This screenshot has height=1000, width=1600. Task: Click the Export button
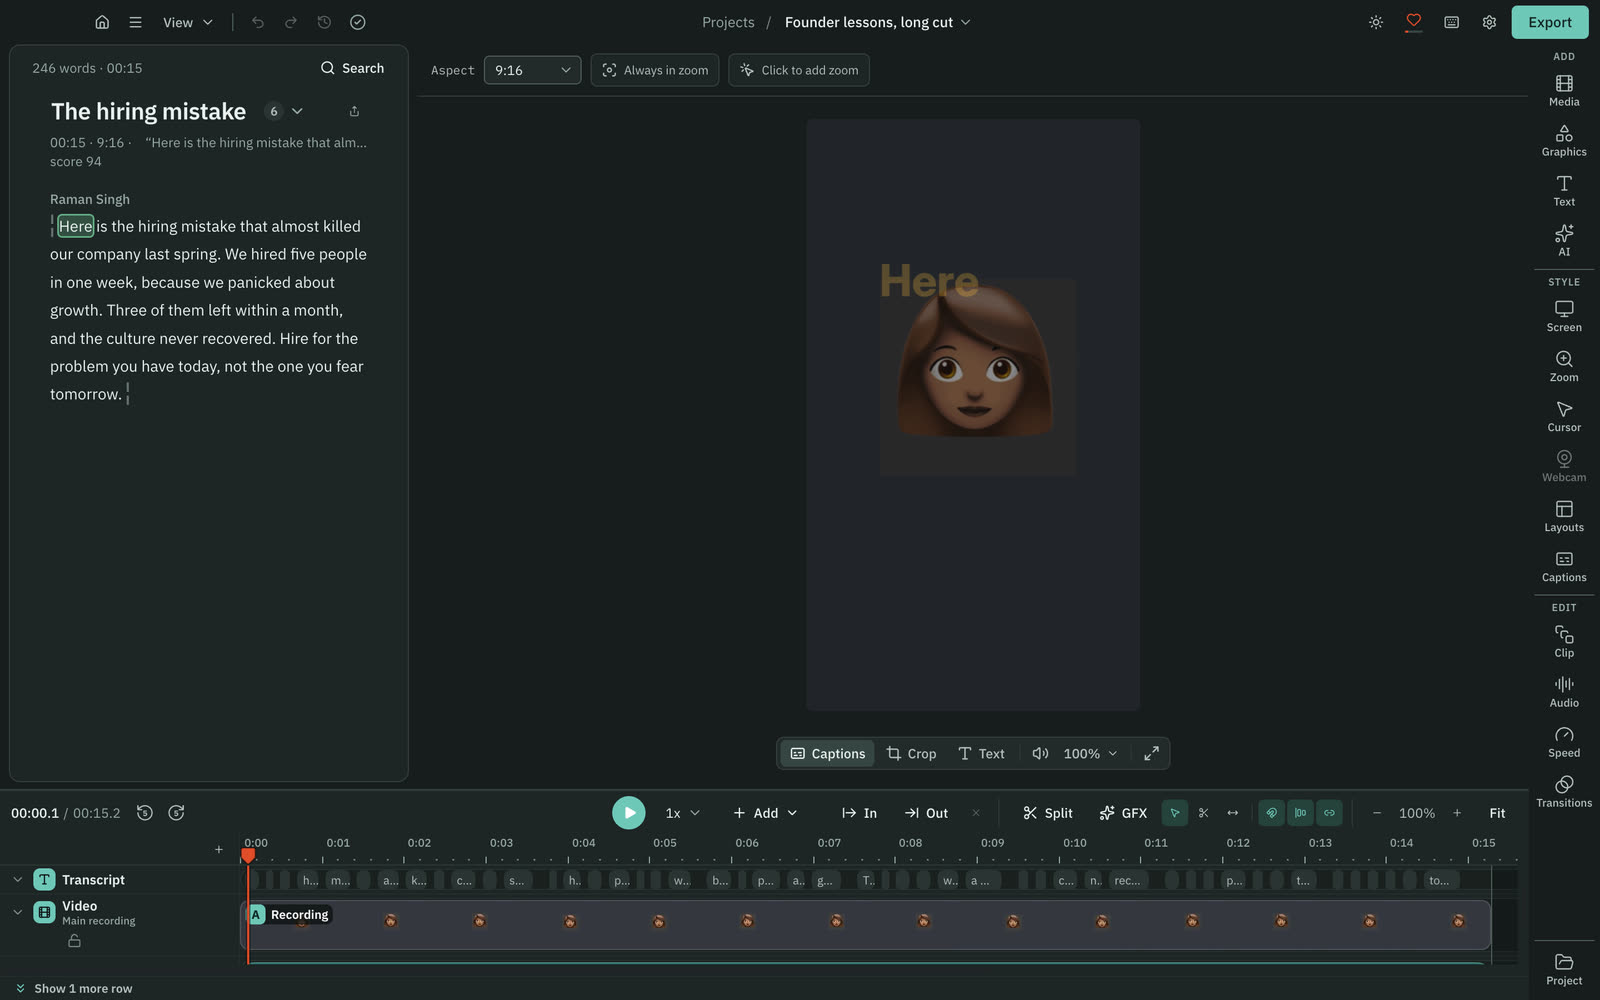[1550, 22]
